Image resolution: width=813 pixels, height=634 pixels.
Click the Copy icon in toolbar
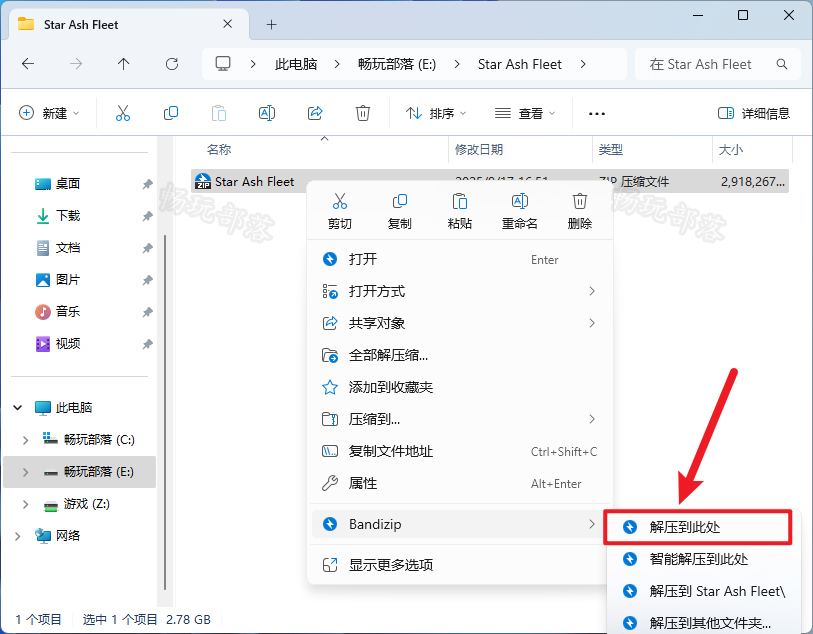(x=171, y=113)
